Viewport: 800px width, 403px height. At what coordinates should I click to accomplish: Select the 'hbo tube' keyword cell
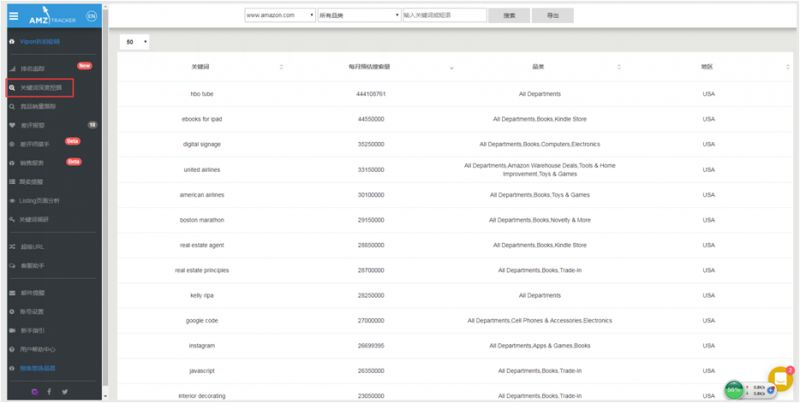tap(202, 94)
